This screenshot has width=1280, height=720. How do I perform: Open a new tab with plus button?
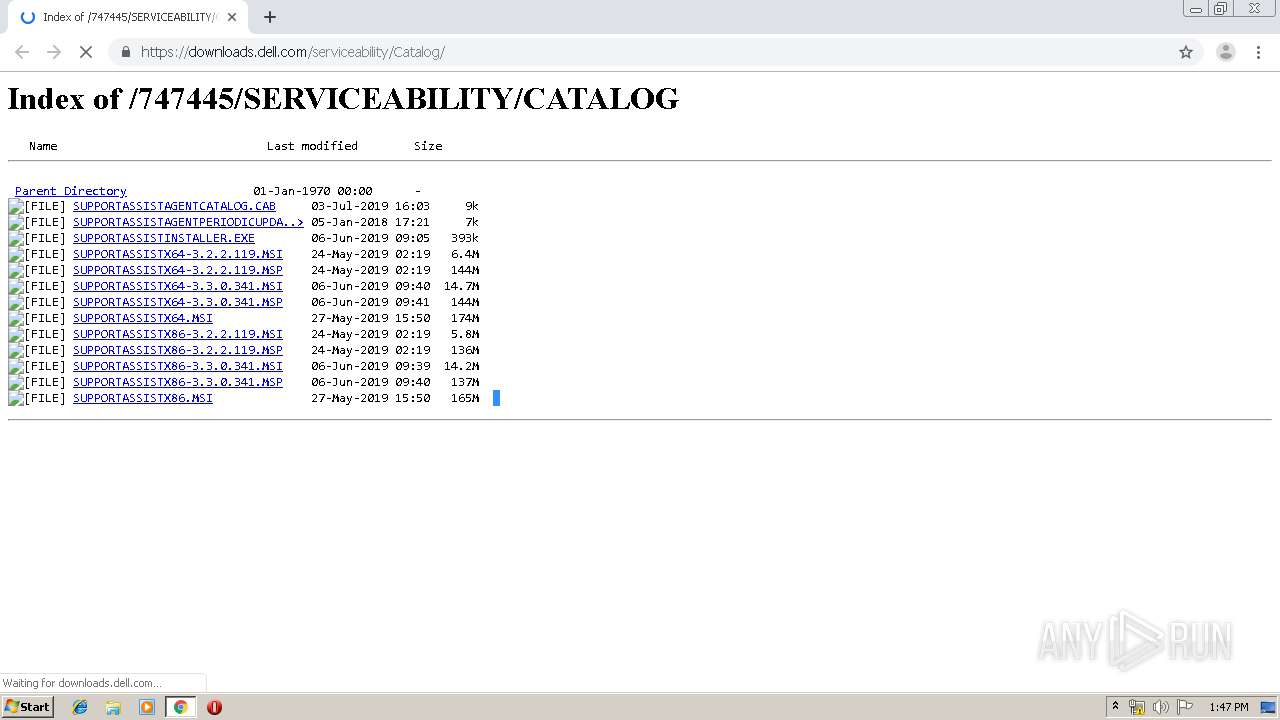pos(270,17)
